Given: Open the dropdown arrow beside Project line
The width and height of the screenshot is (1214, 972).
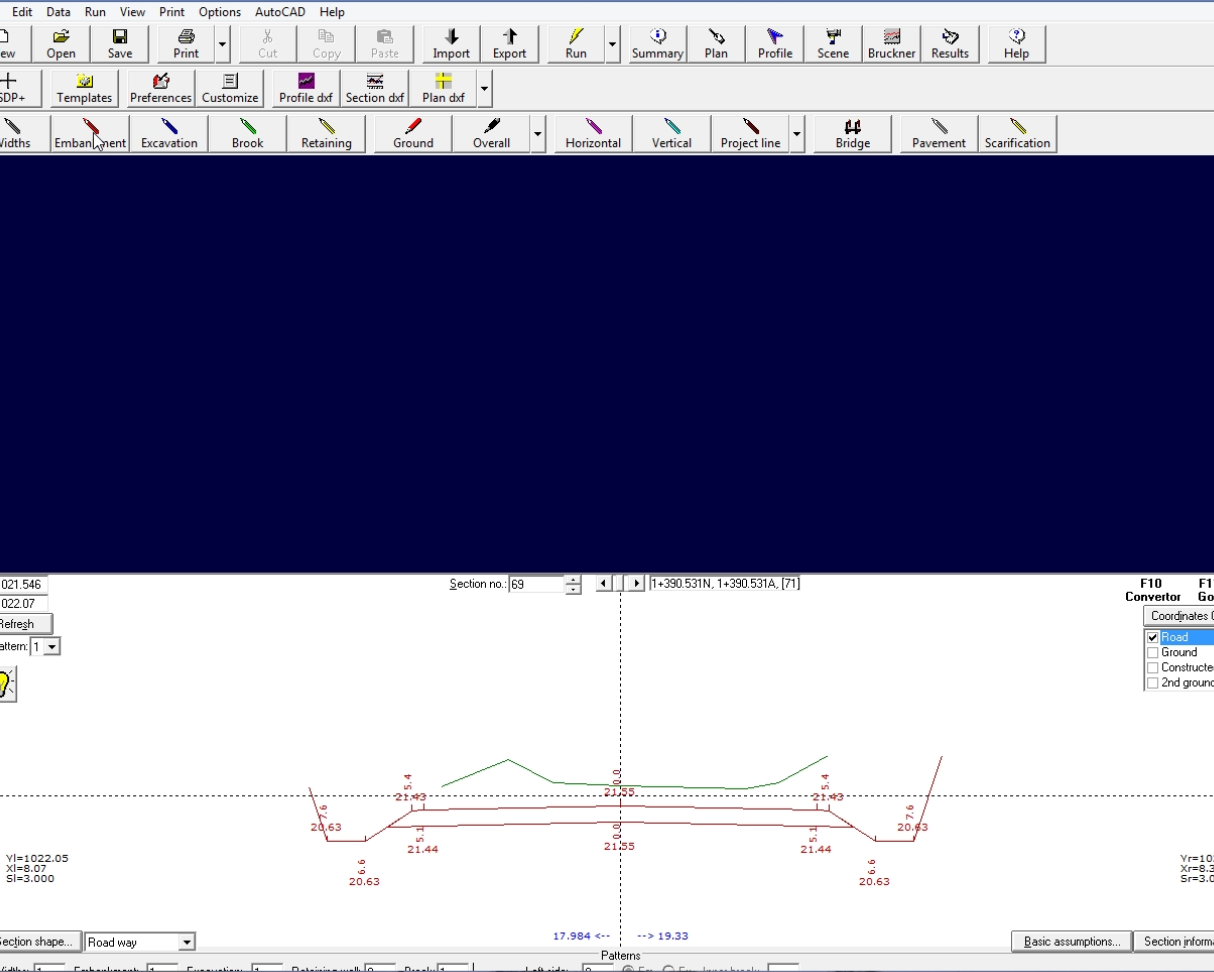Looking at the screenshot, I should [797, 134].
